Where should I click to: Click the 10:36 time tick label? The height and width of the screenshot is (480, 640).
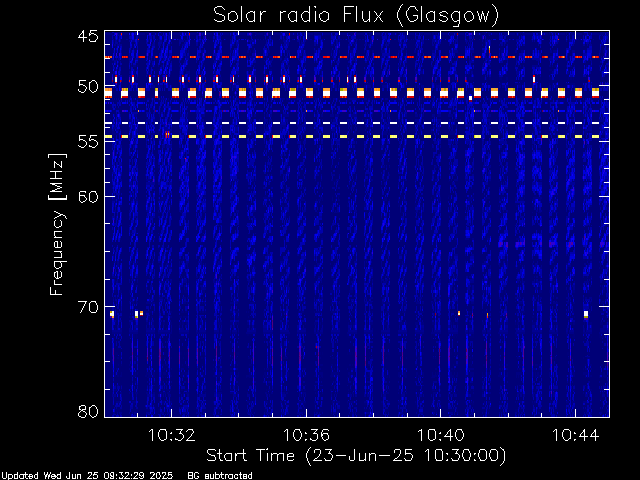pos(306,435)
